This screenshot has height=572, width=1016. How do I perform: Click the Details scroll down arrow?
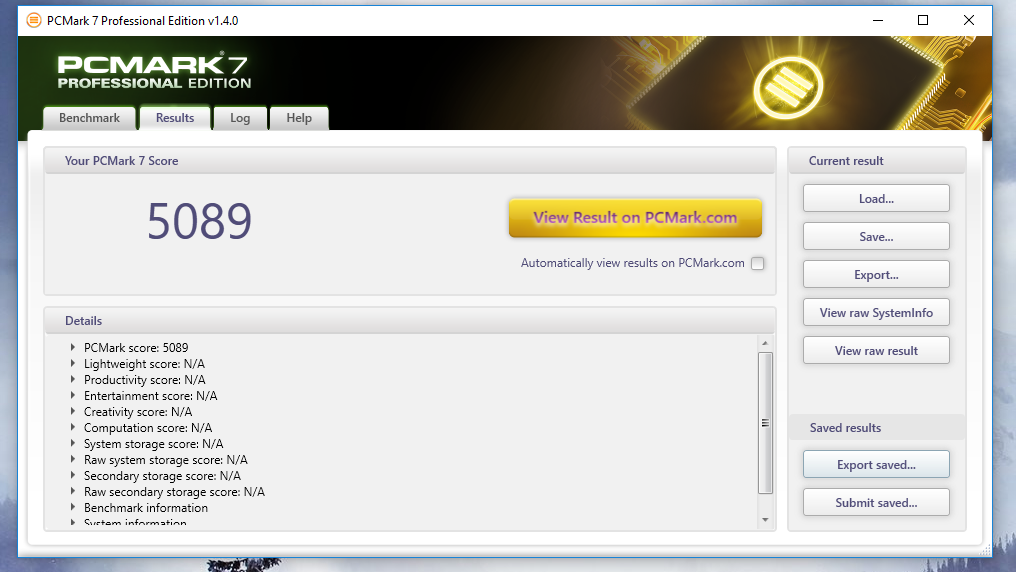coord(765,520)
